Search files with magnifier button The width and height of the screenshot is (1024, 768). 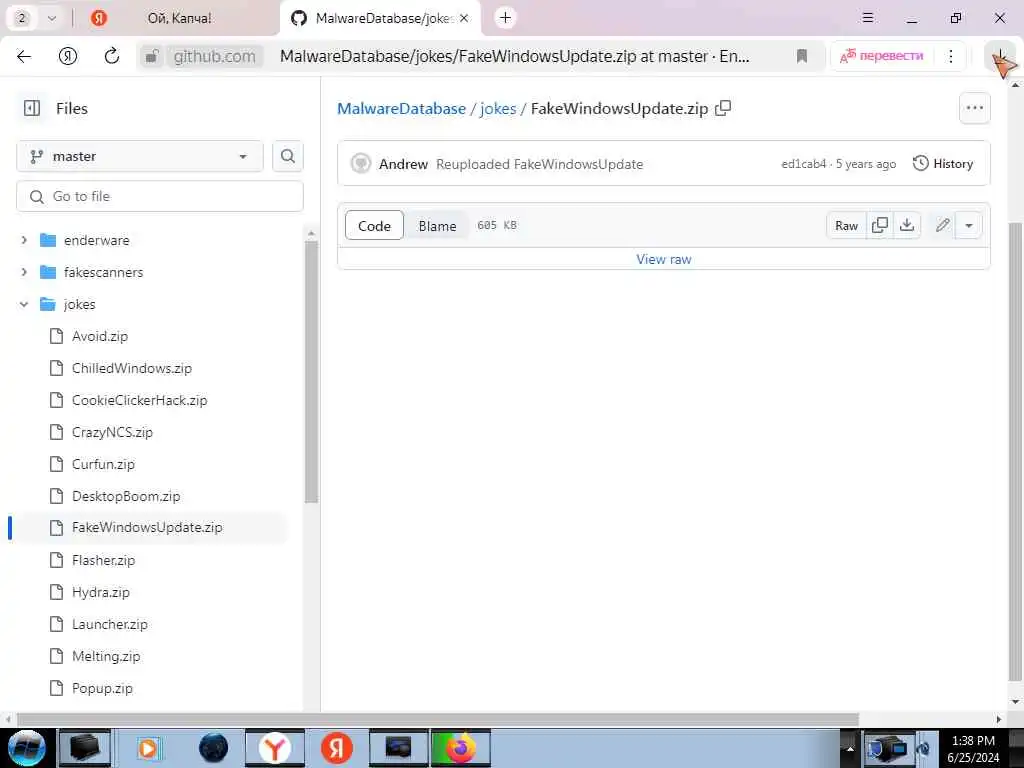point(287,156)
